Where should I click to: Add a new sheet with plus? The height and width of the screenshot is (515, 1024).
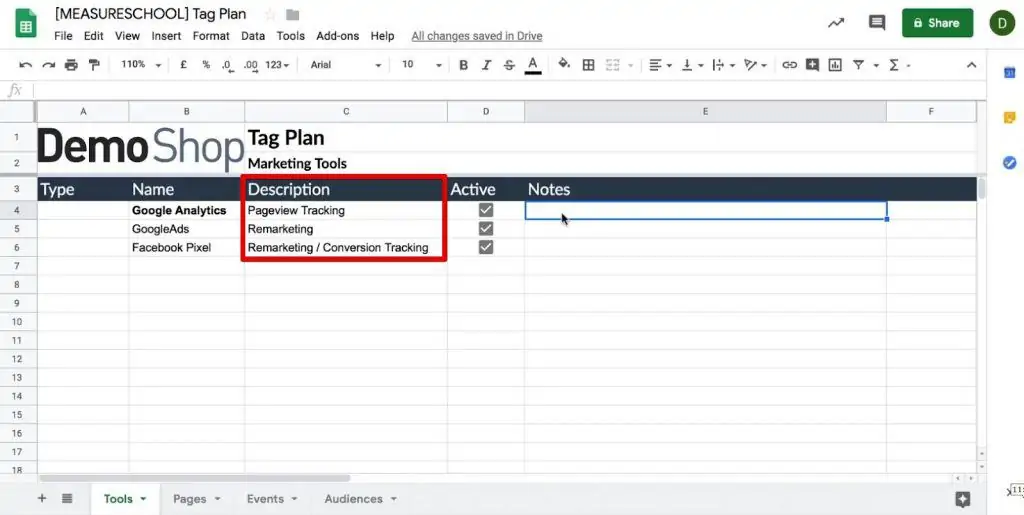click(42, 499)
